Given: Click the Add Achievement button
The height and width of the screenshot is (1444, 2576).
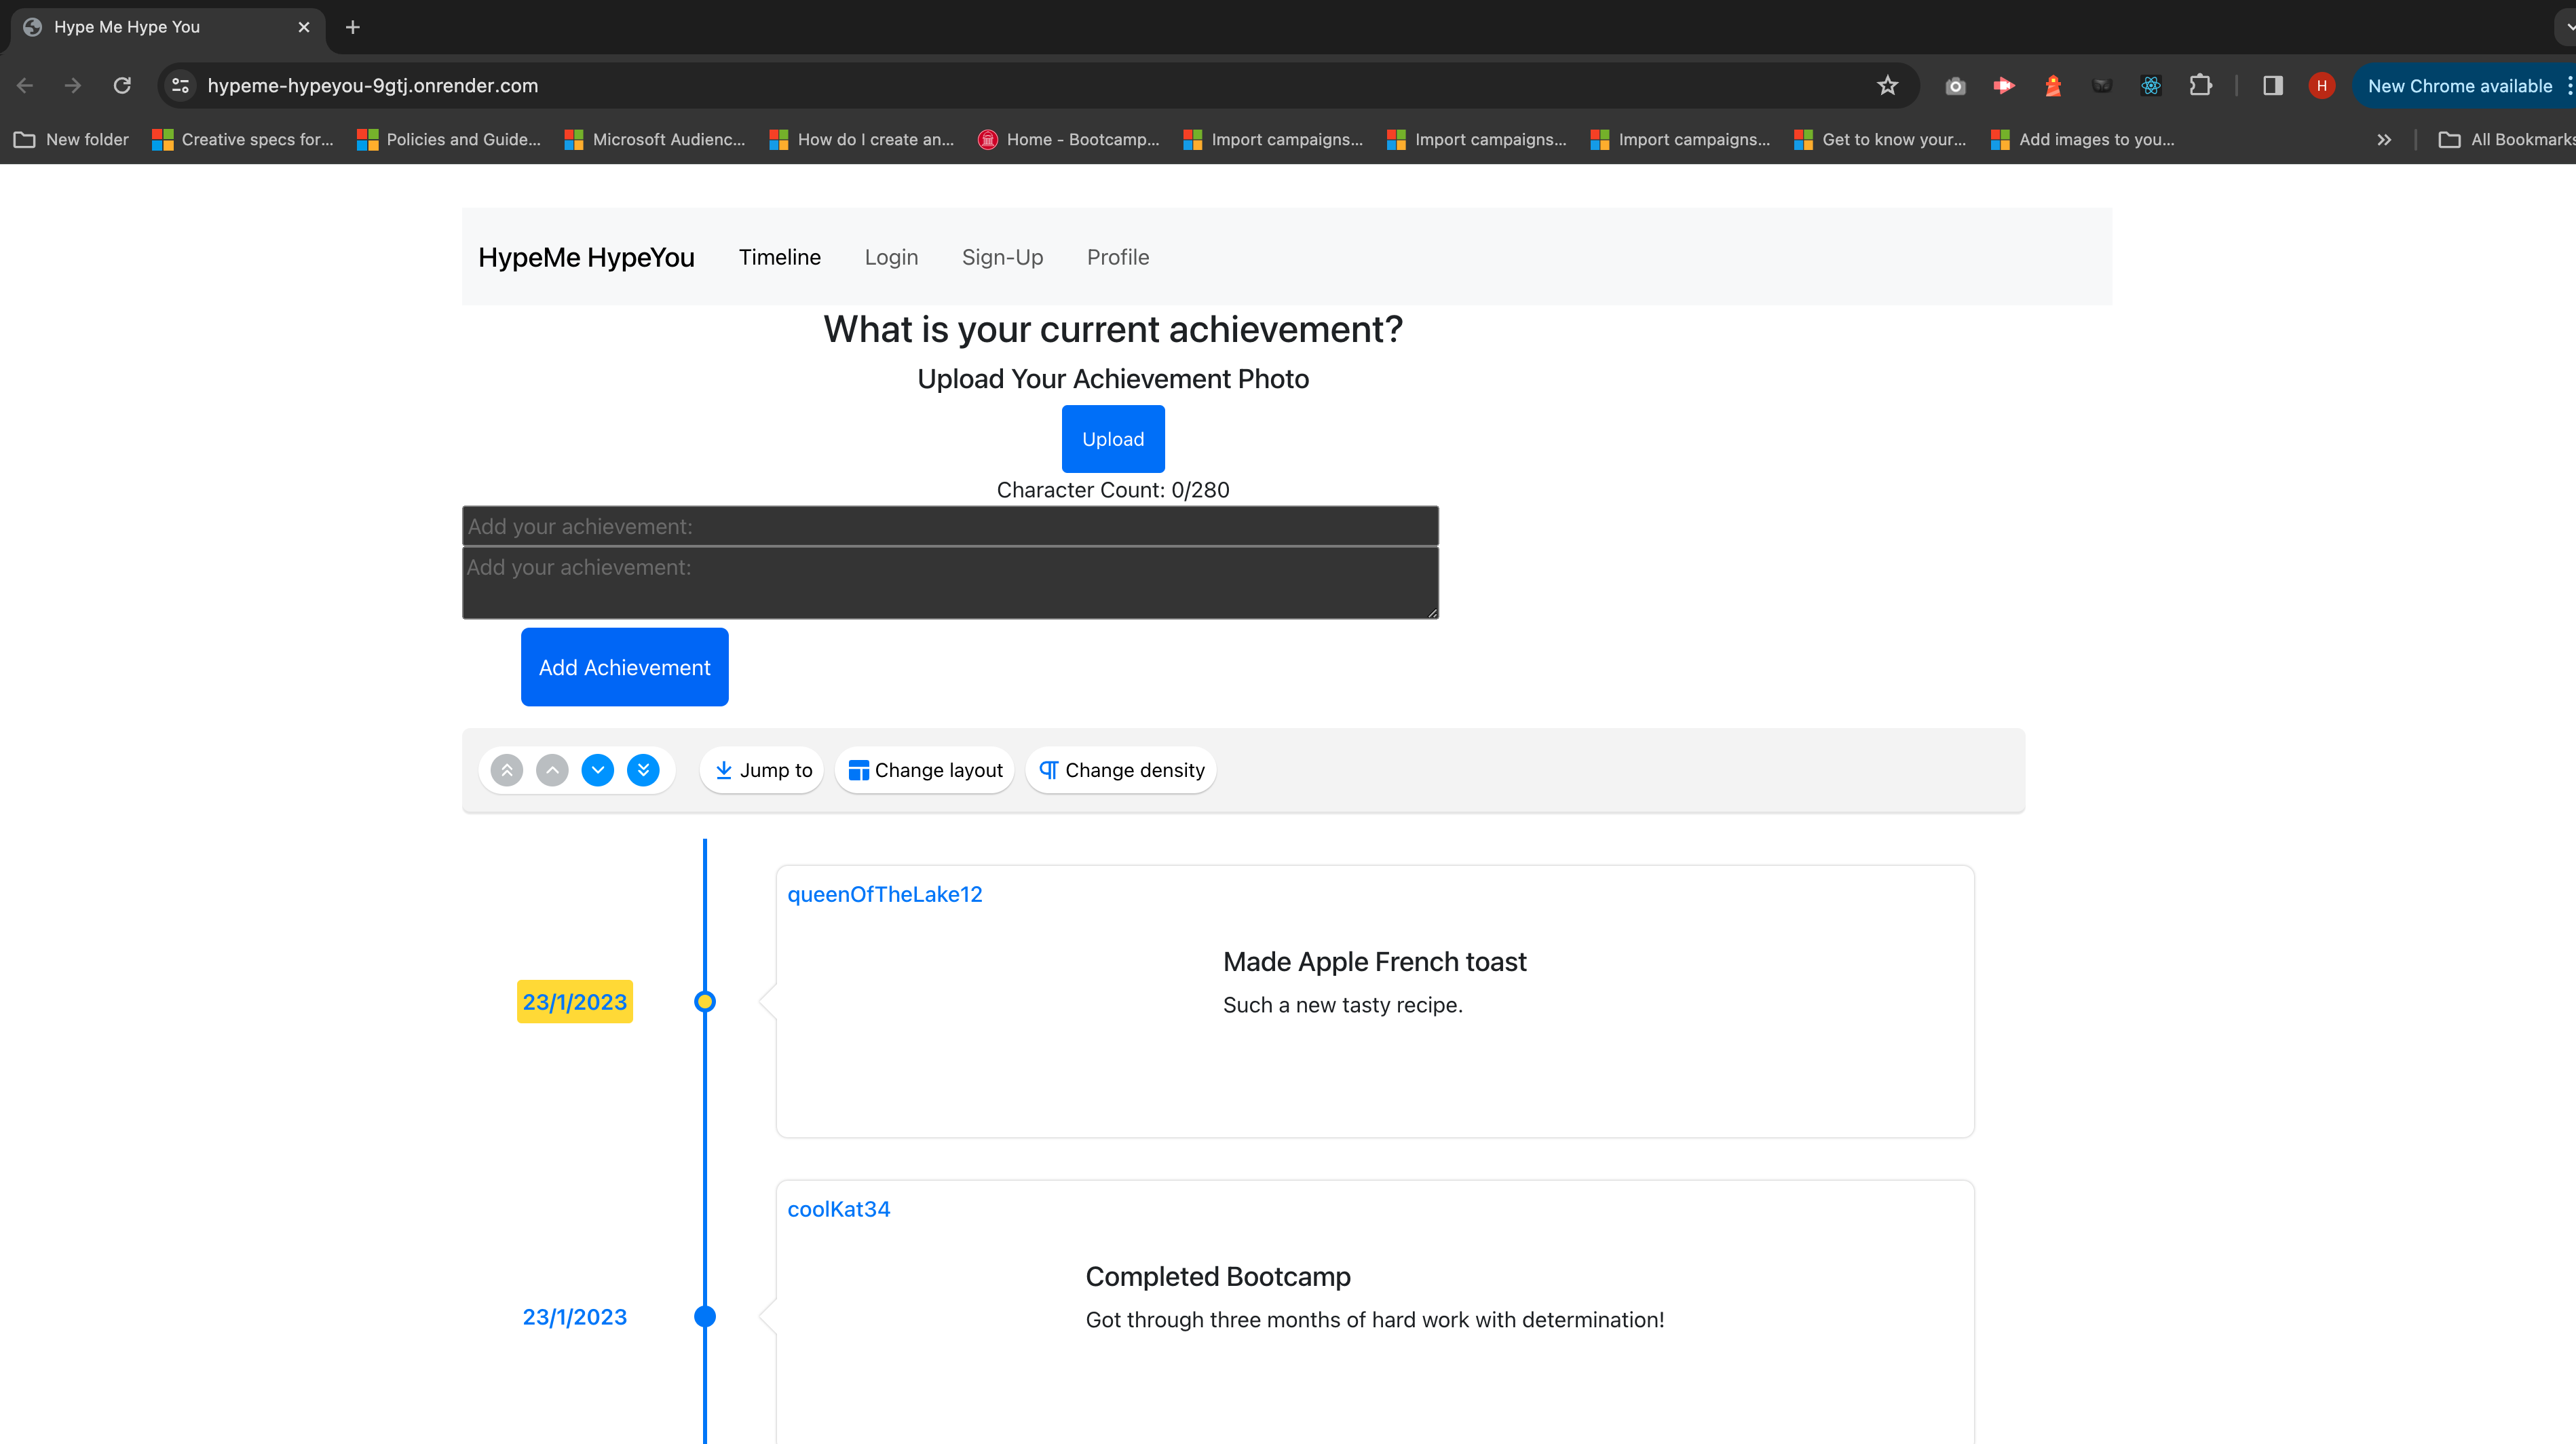Looking at the screenshot, I should pyautogui.click(x=624, y=667).
